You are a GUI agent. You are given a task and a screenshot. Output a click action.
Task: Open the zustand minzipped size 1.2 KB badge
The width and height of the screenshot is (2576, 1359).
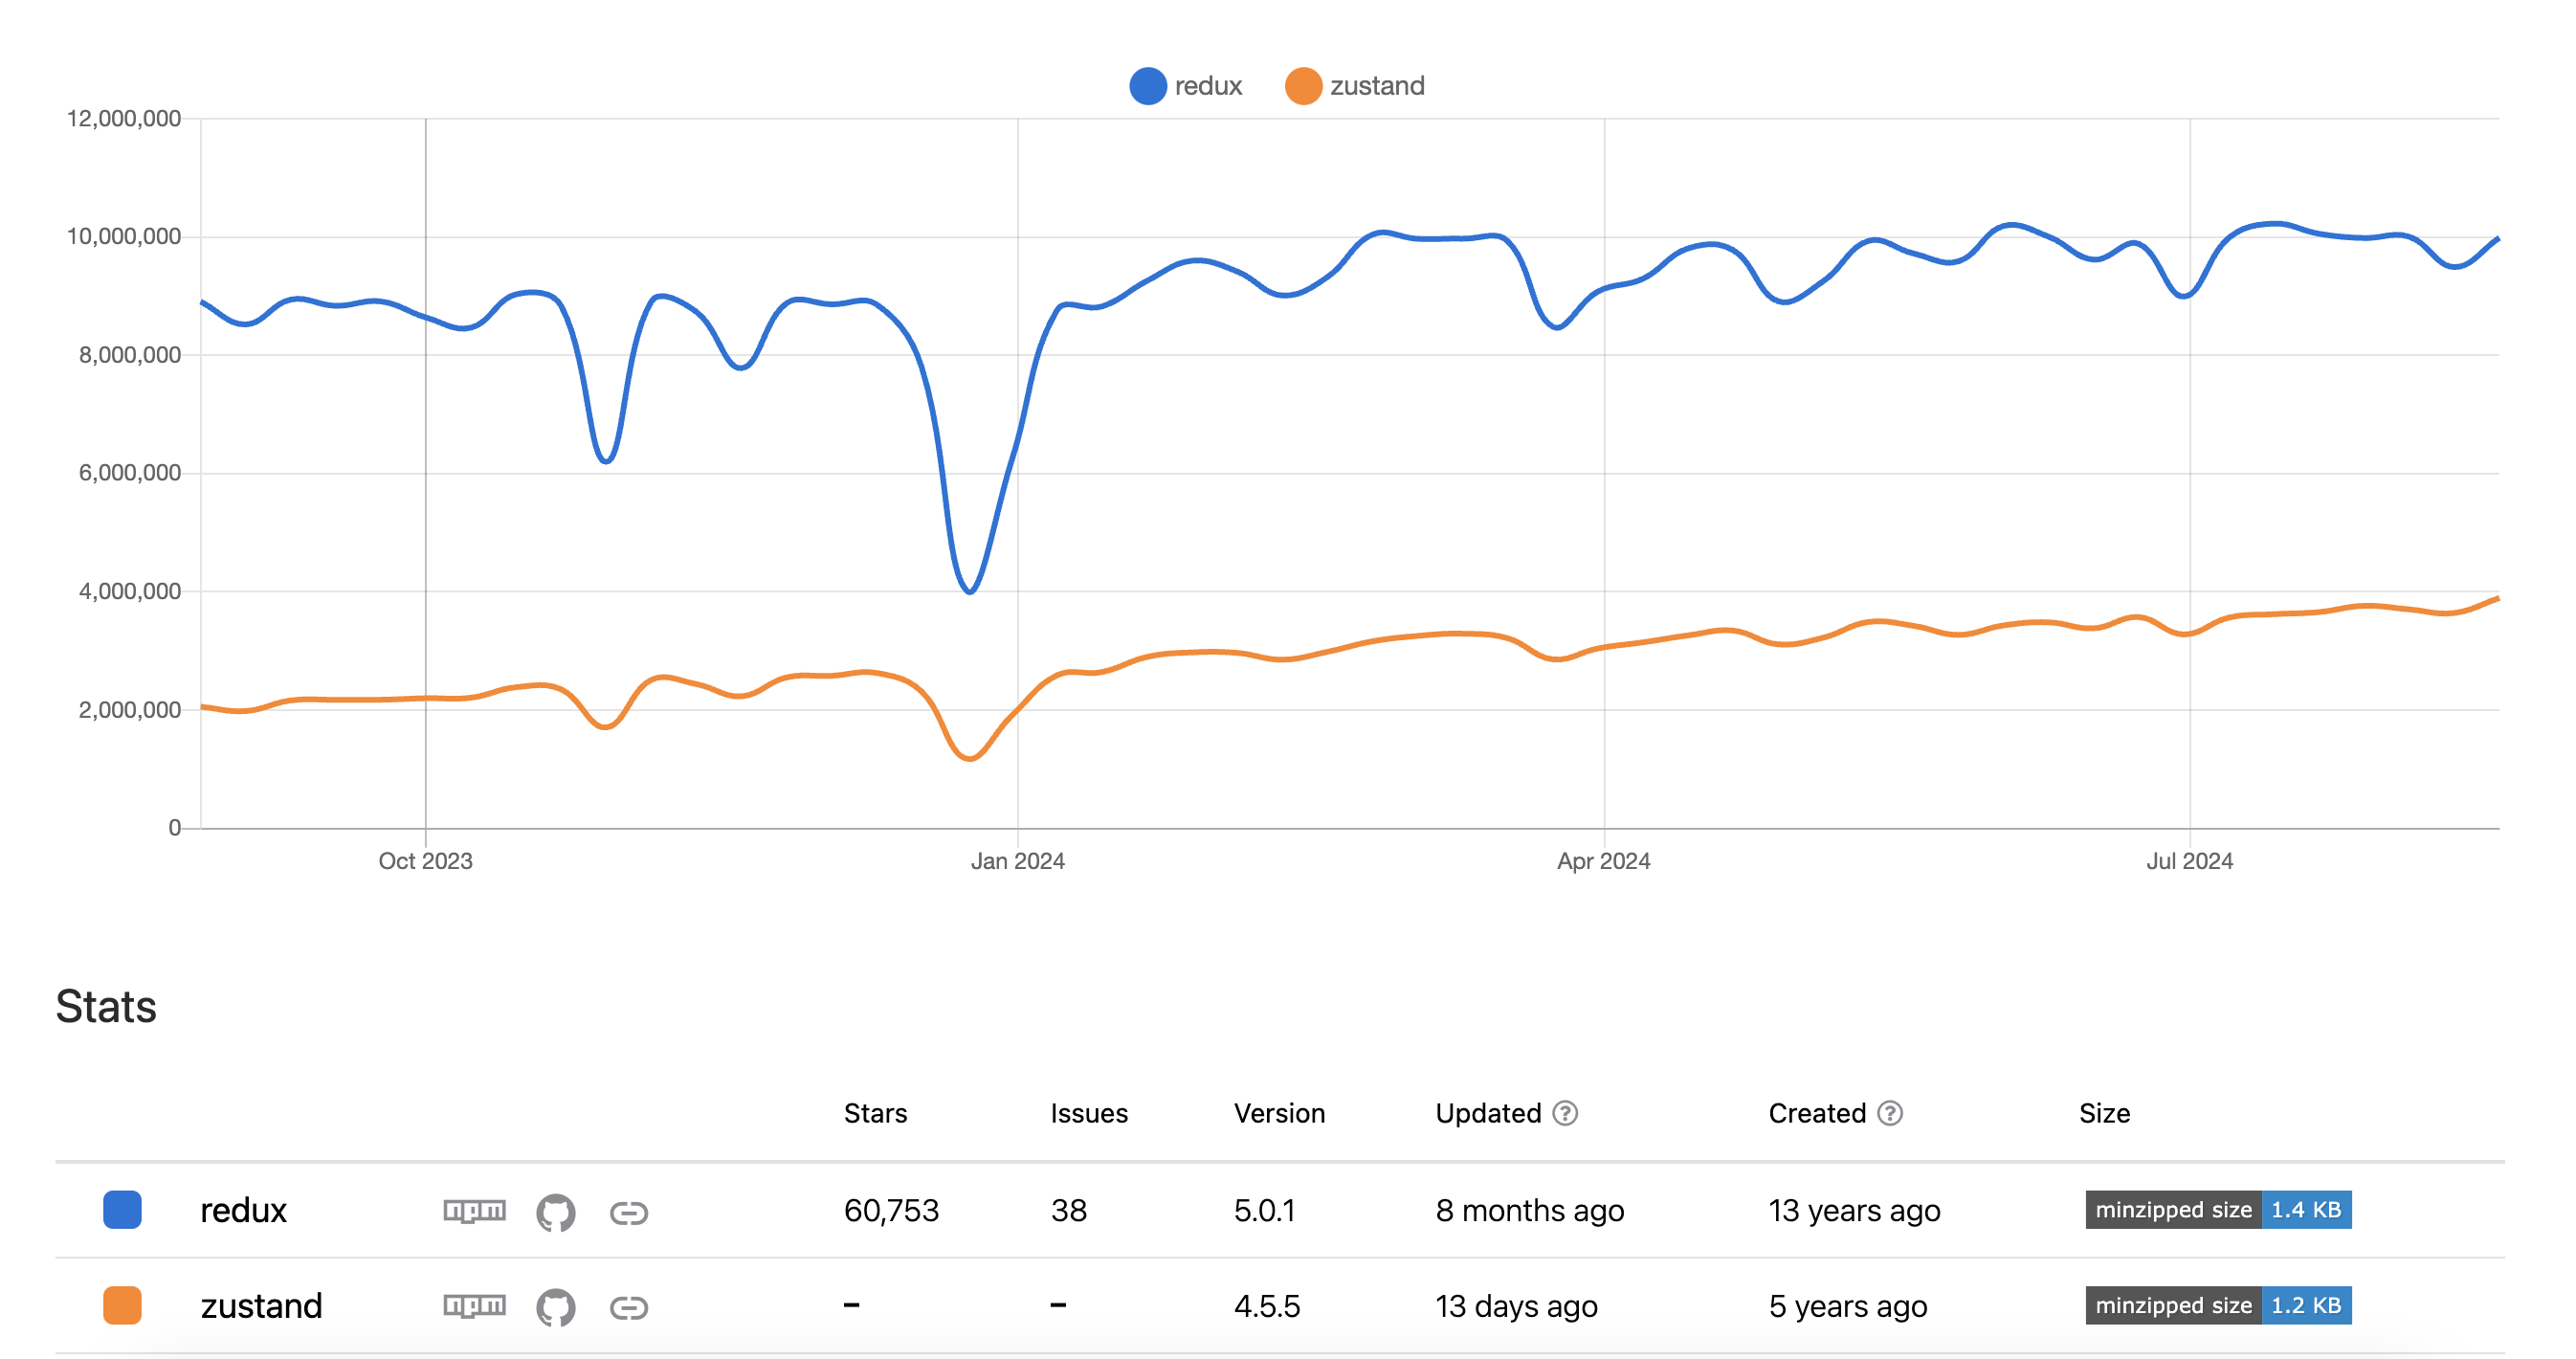pyautogui.click(x=2218, y=1306)
